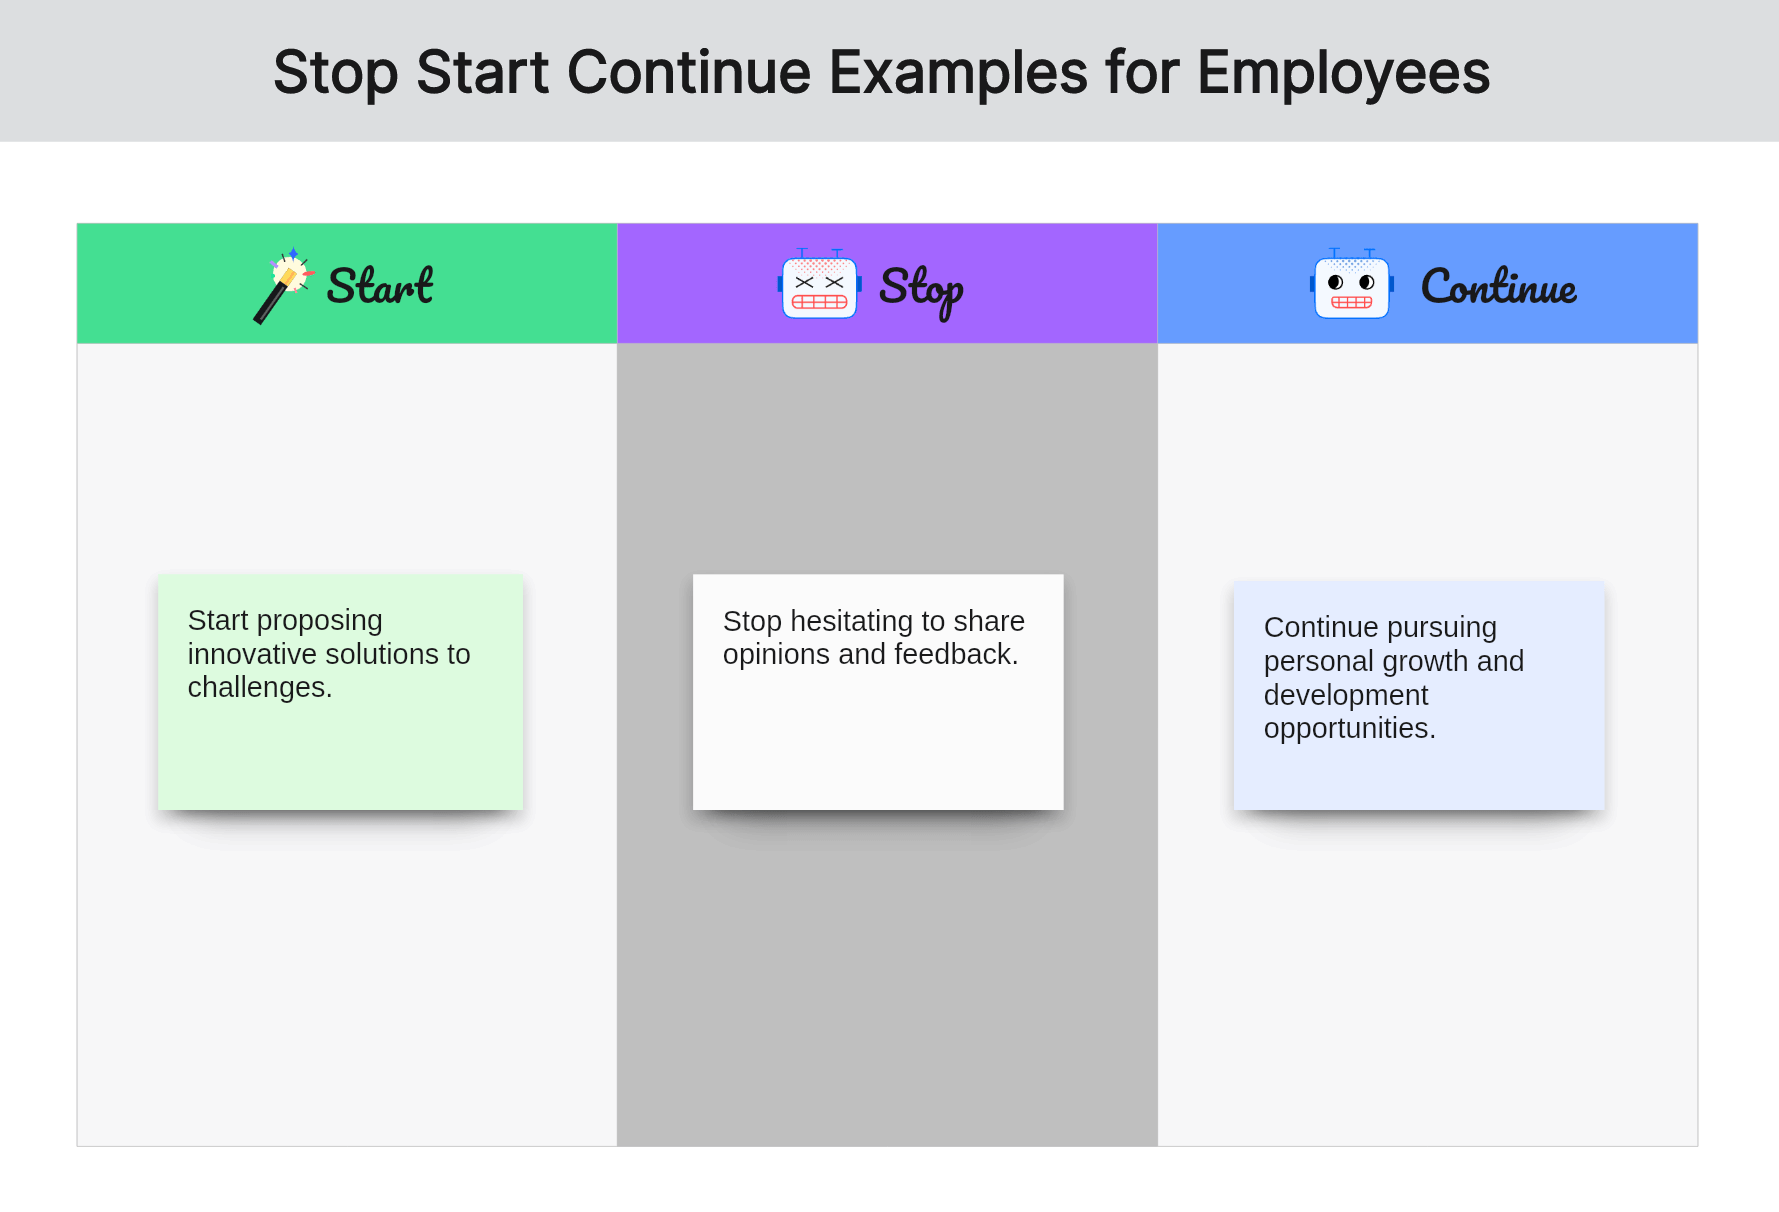Select the Start column heading text
The image size is (1779, 1212).
[380, 286]
